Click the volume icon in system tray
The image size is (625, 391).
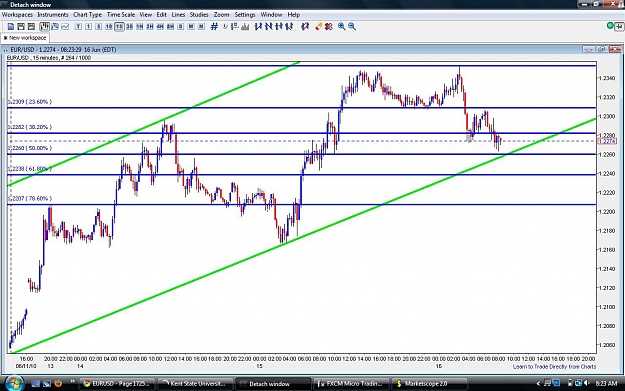(x=586, y=383)
